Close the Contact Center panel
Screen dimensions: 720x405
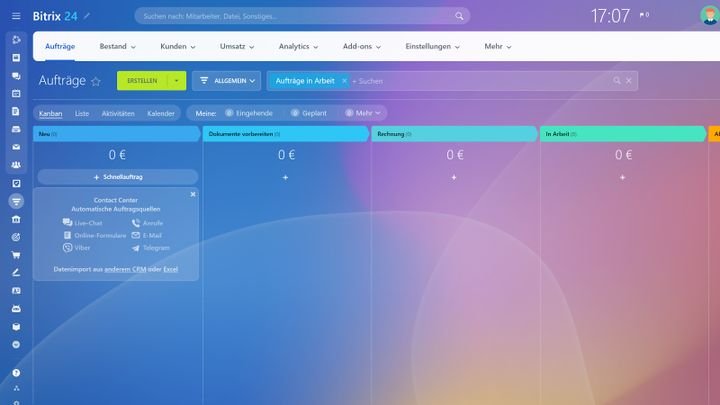[193, 194]
